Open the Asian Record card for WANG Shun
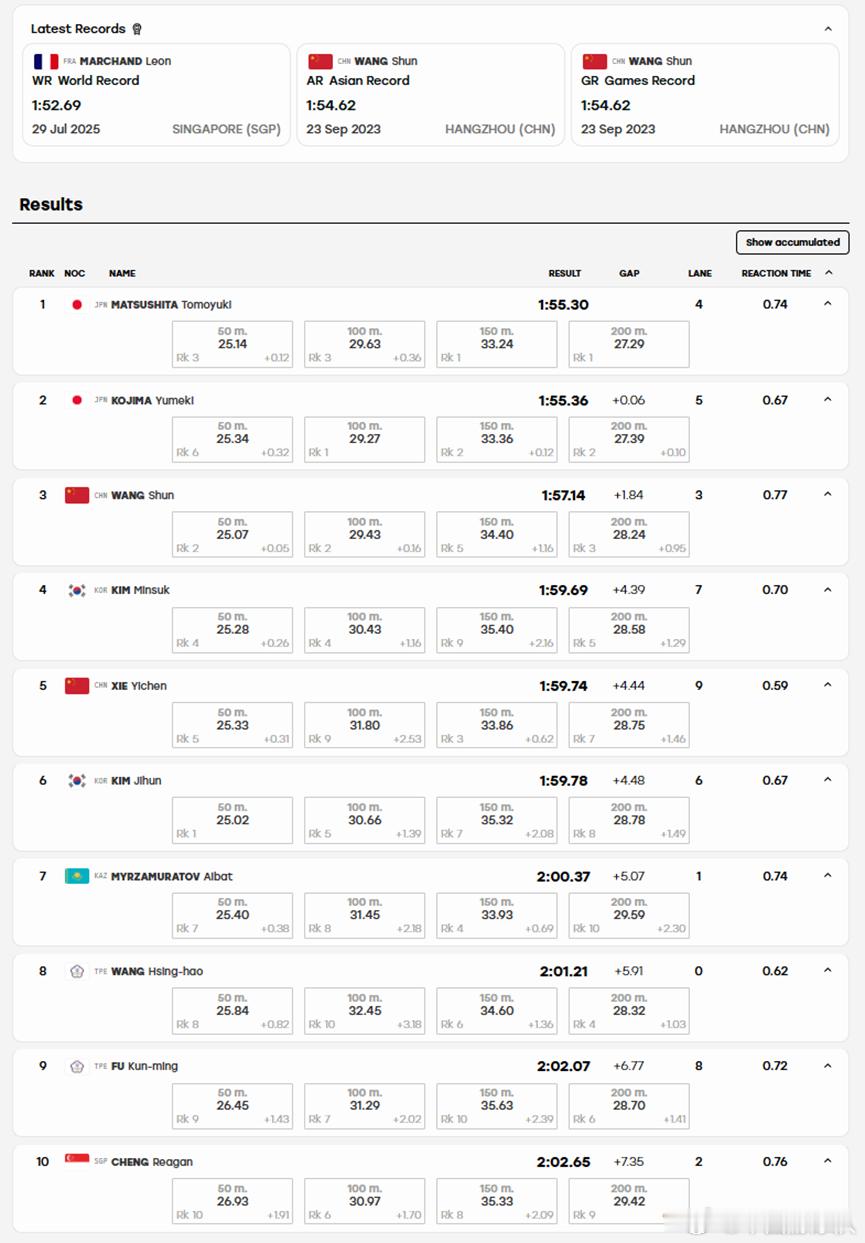The width and height of the screenshot is (865, 1243). (x=431, y=95)
